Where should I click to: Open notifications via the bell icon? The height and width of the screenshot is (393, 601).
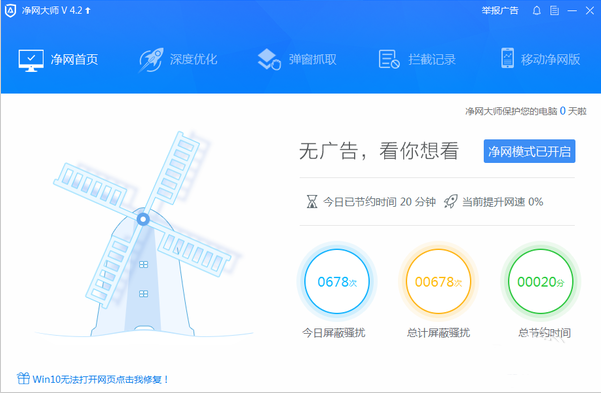coord(537,11)
